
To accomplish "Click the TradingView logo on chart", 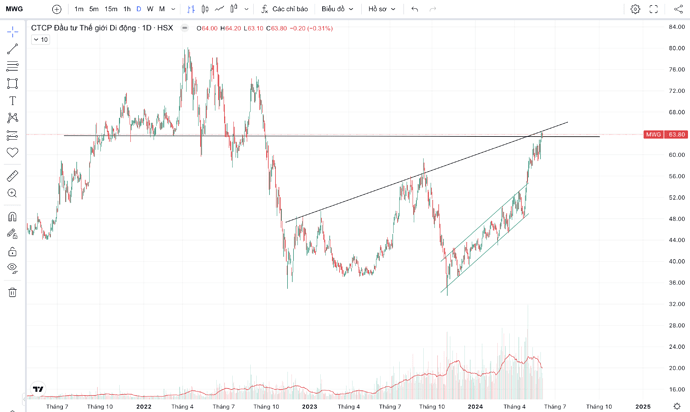I will 38,389.
